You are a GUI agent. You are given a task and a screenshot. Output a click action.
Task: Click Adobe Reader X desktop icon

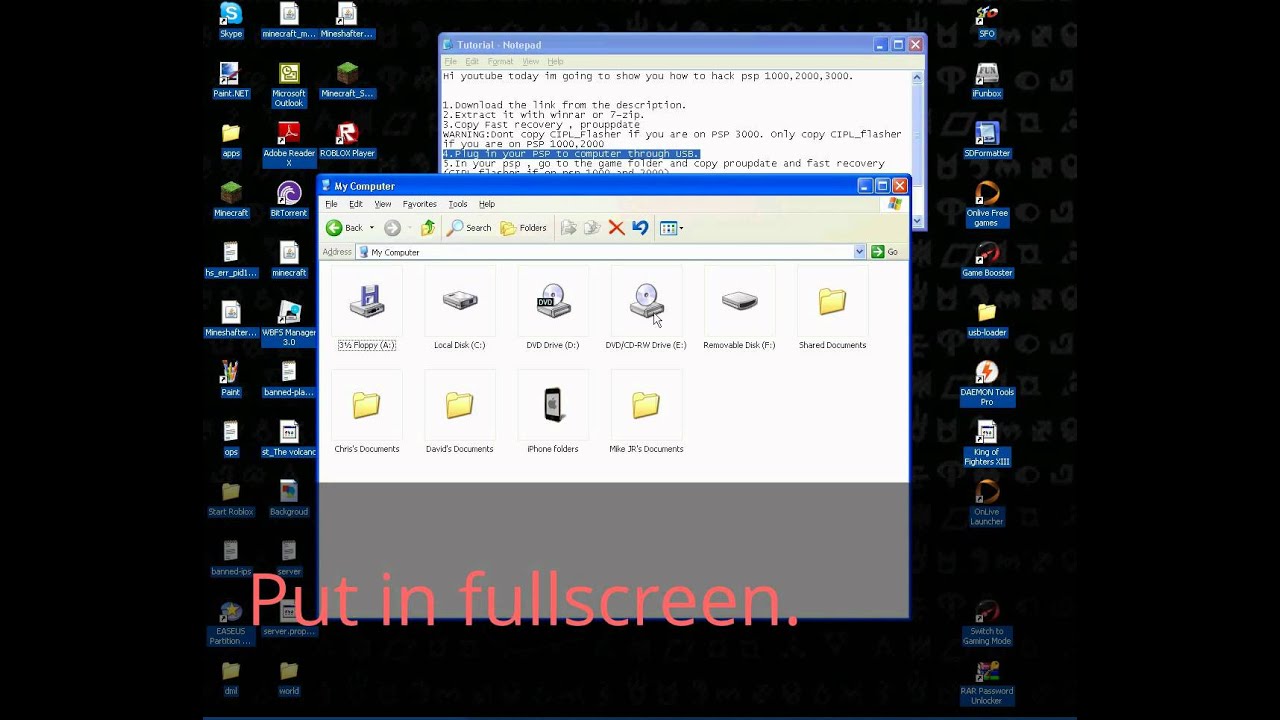point(289,145)
